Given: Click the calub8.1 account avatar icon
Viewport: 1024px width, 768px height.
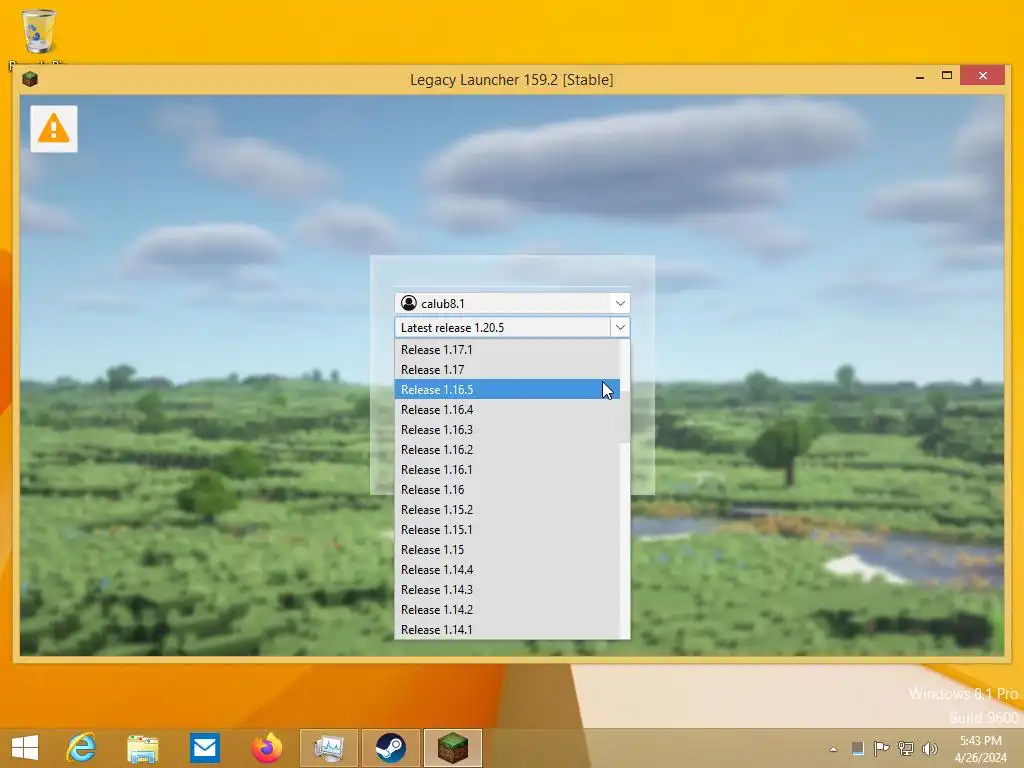Looking at the screenshot, I should tap(409, 303).
